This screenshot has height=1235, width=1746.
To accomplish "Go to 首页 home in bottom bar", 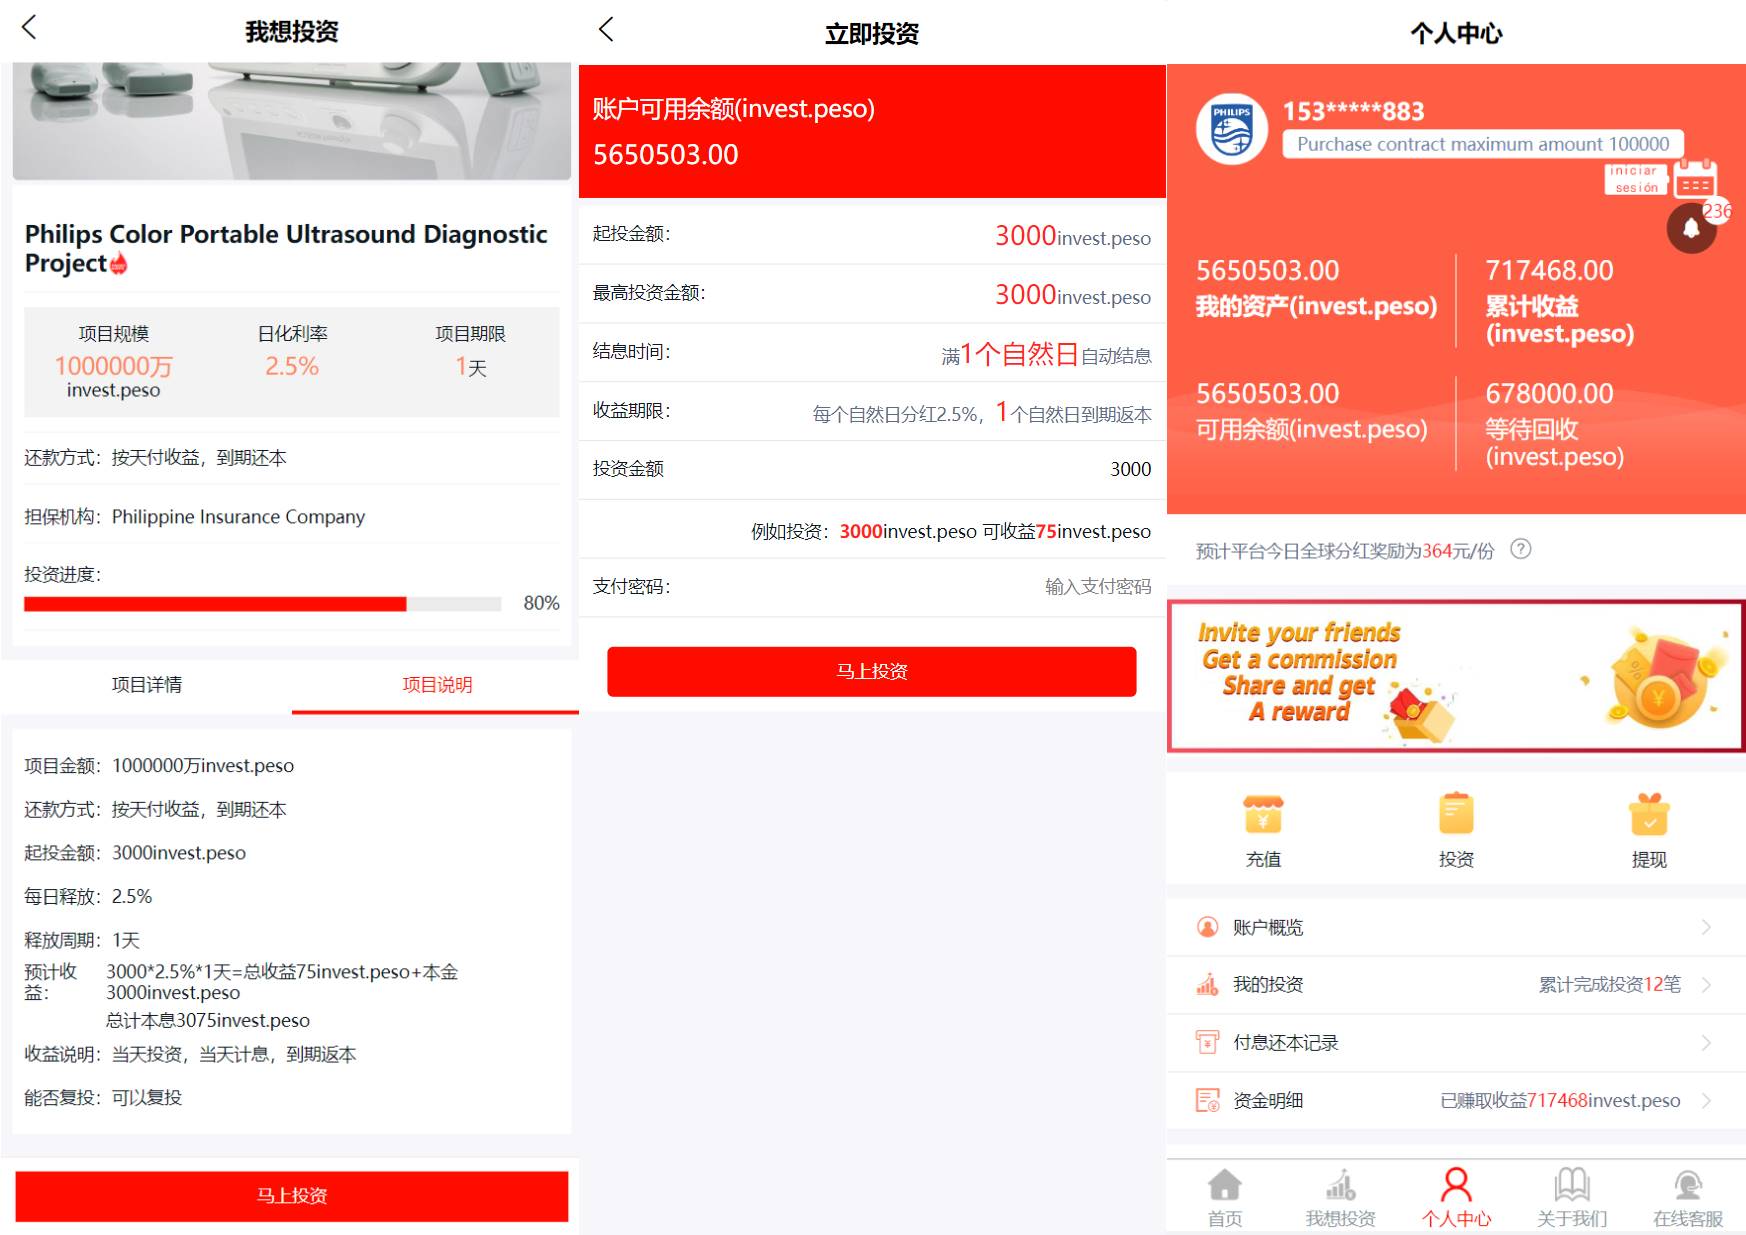I will click(x=1224, y=1197).
